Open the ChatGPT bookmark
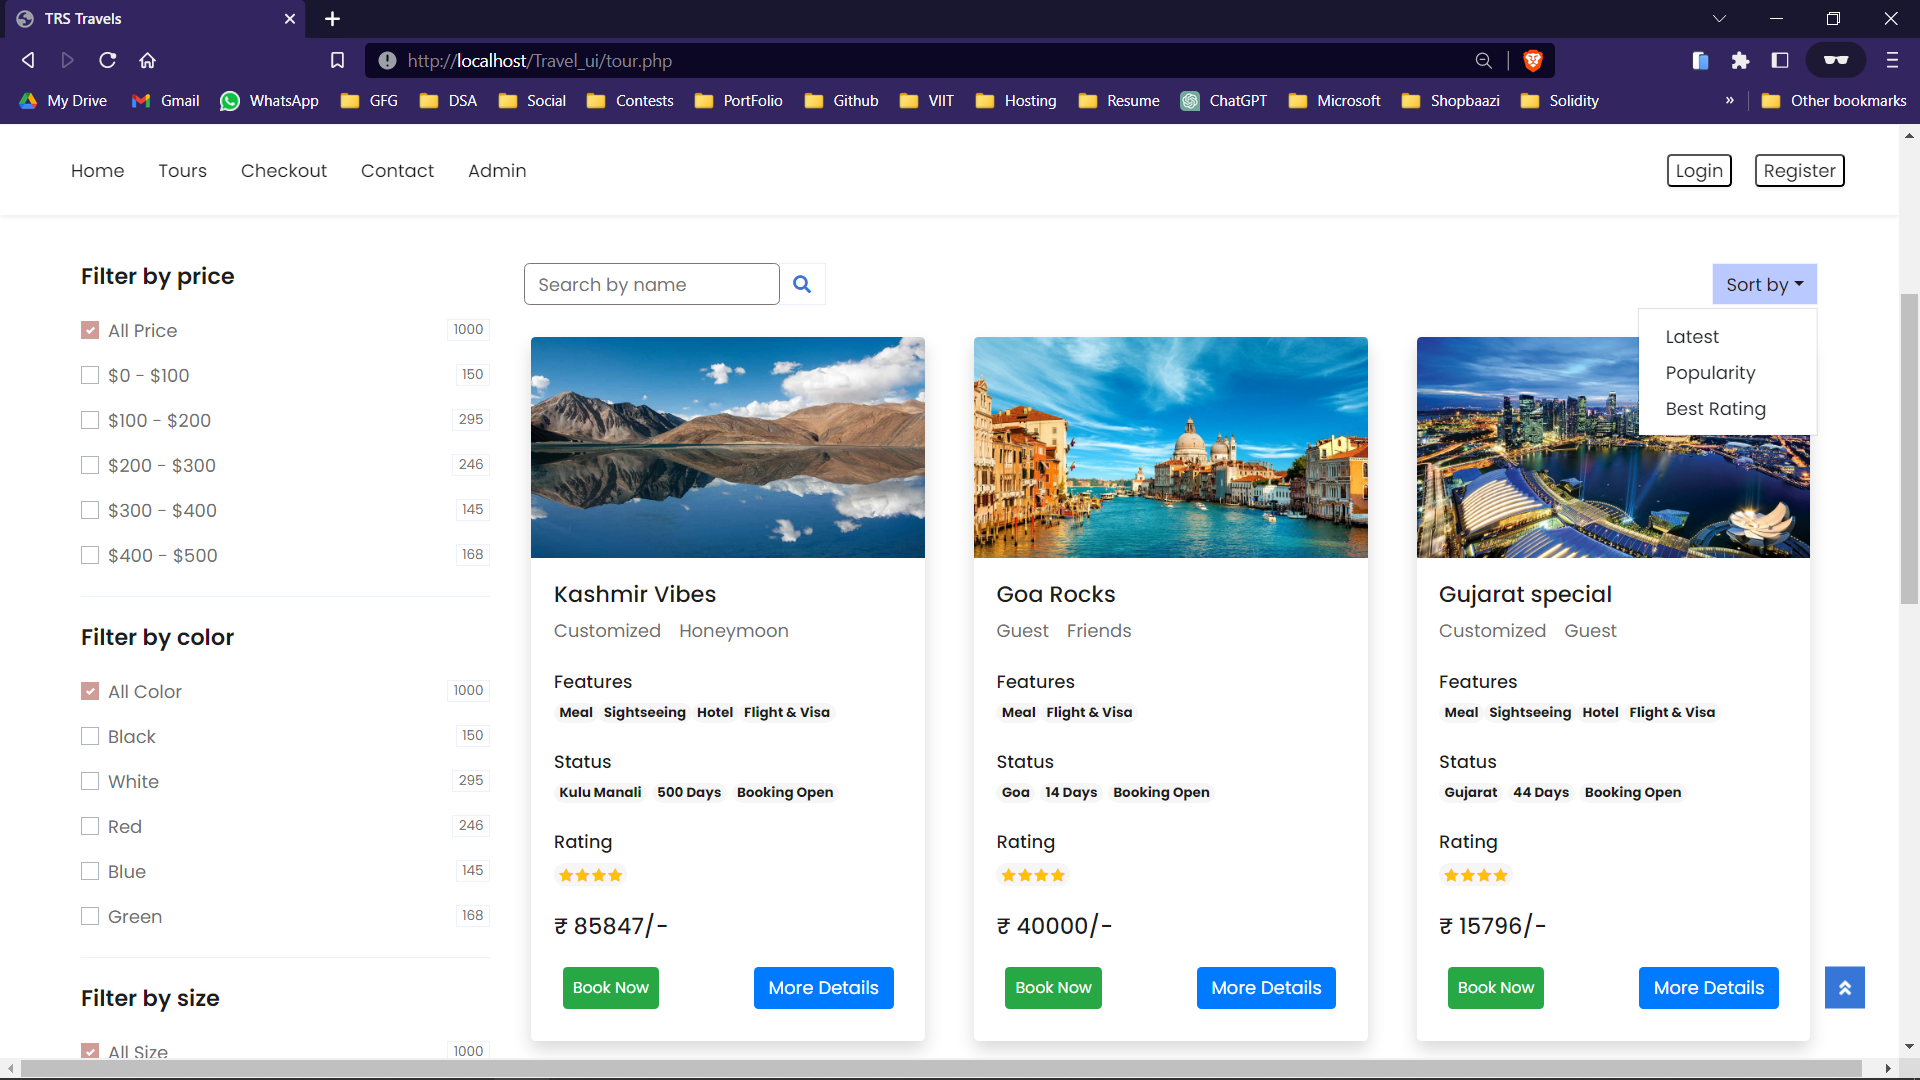Screen dimensions: 1920x1080 click(x=1224, y=100)
